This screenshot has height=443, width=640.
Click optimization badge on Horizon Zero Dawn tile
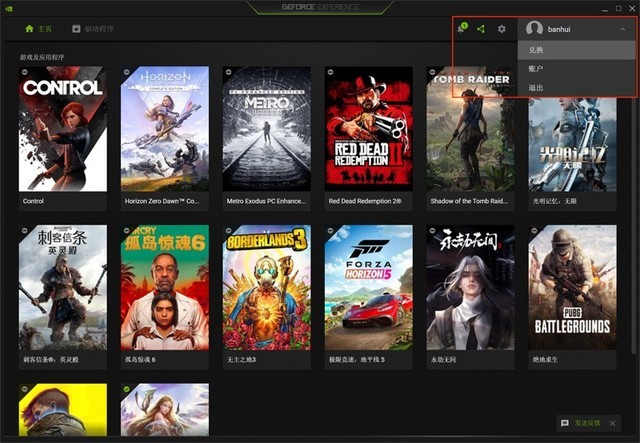click(126, 72)
